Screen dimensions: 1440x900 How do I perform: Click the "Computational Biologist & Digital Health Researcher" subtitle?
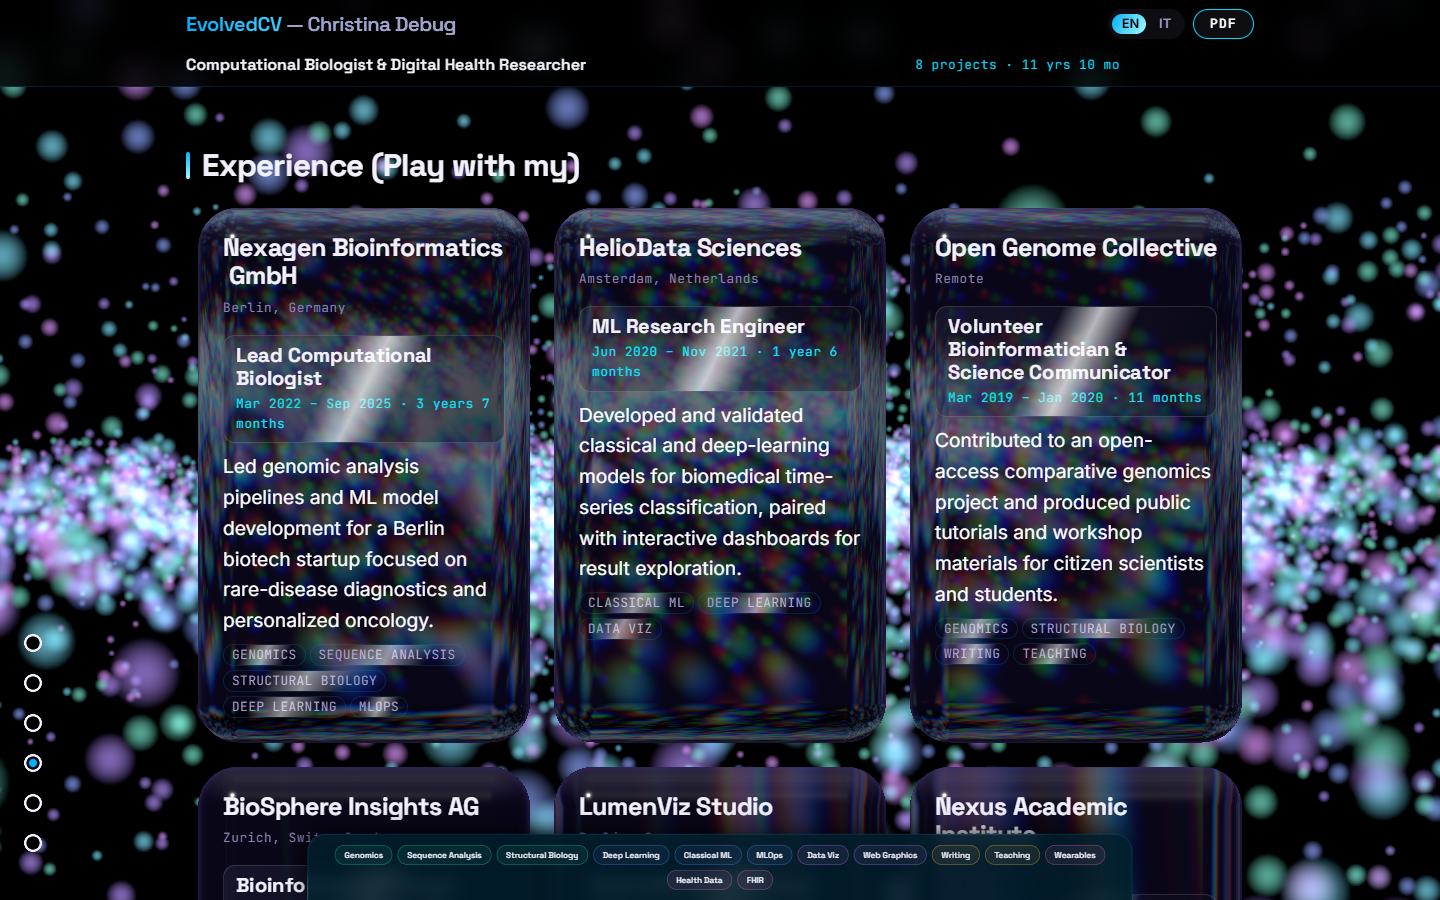point(386,65)
